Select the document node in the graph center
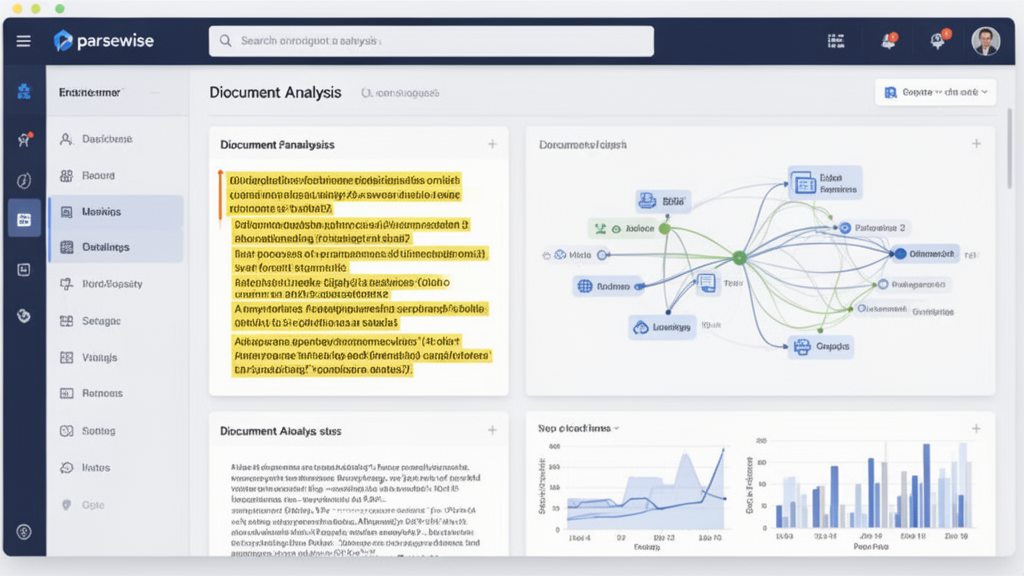 point(706,283)
